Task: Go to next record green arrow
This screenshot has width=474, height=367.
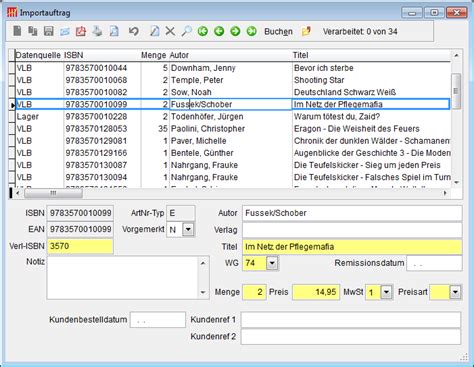Action: point(235,31)
